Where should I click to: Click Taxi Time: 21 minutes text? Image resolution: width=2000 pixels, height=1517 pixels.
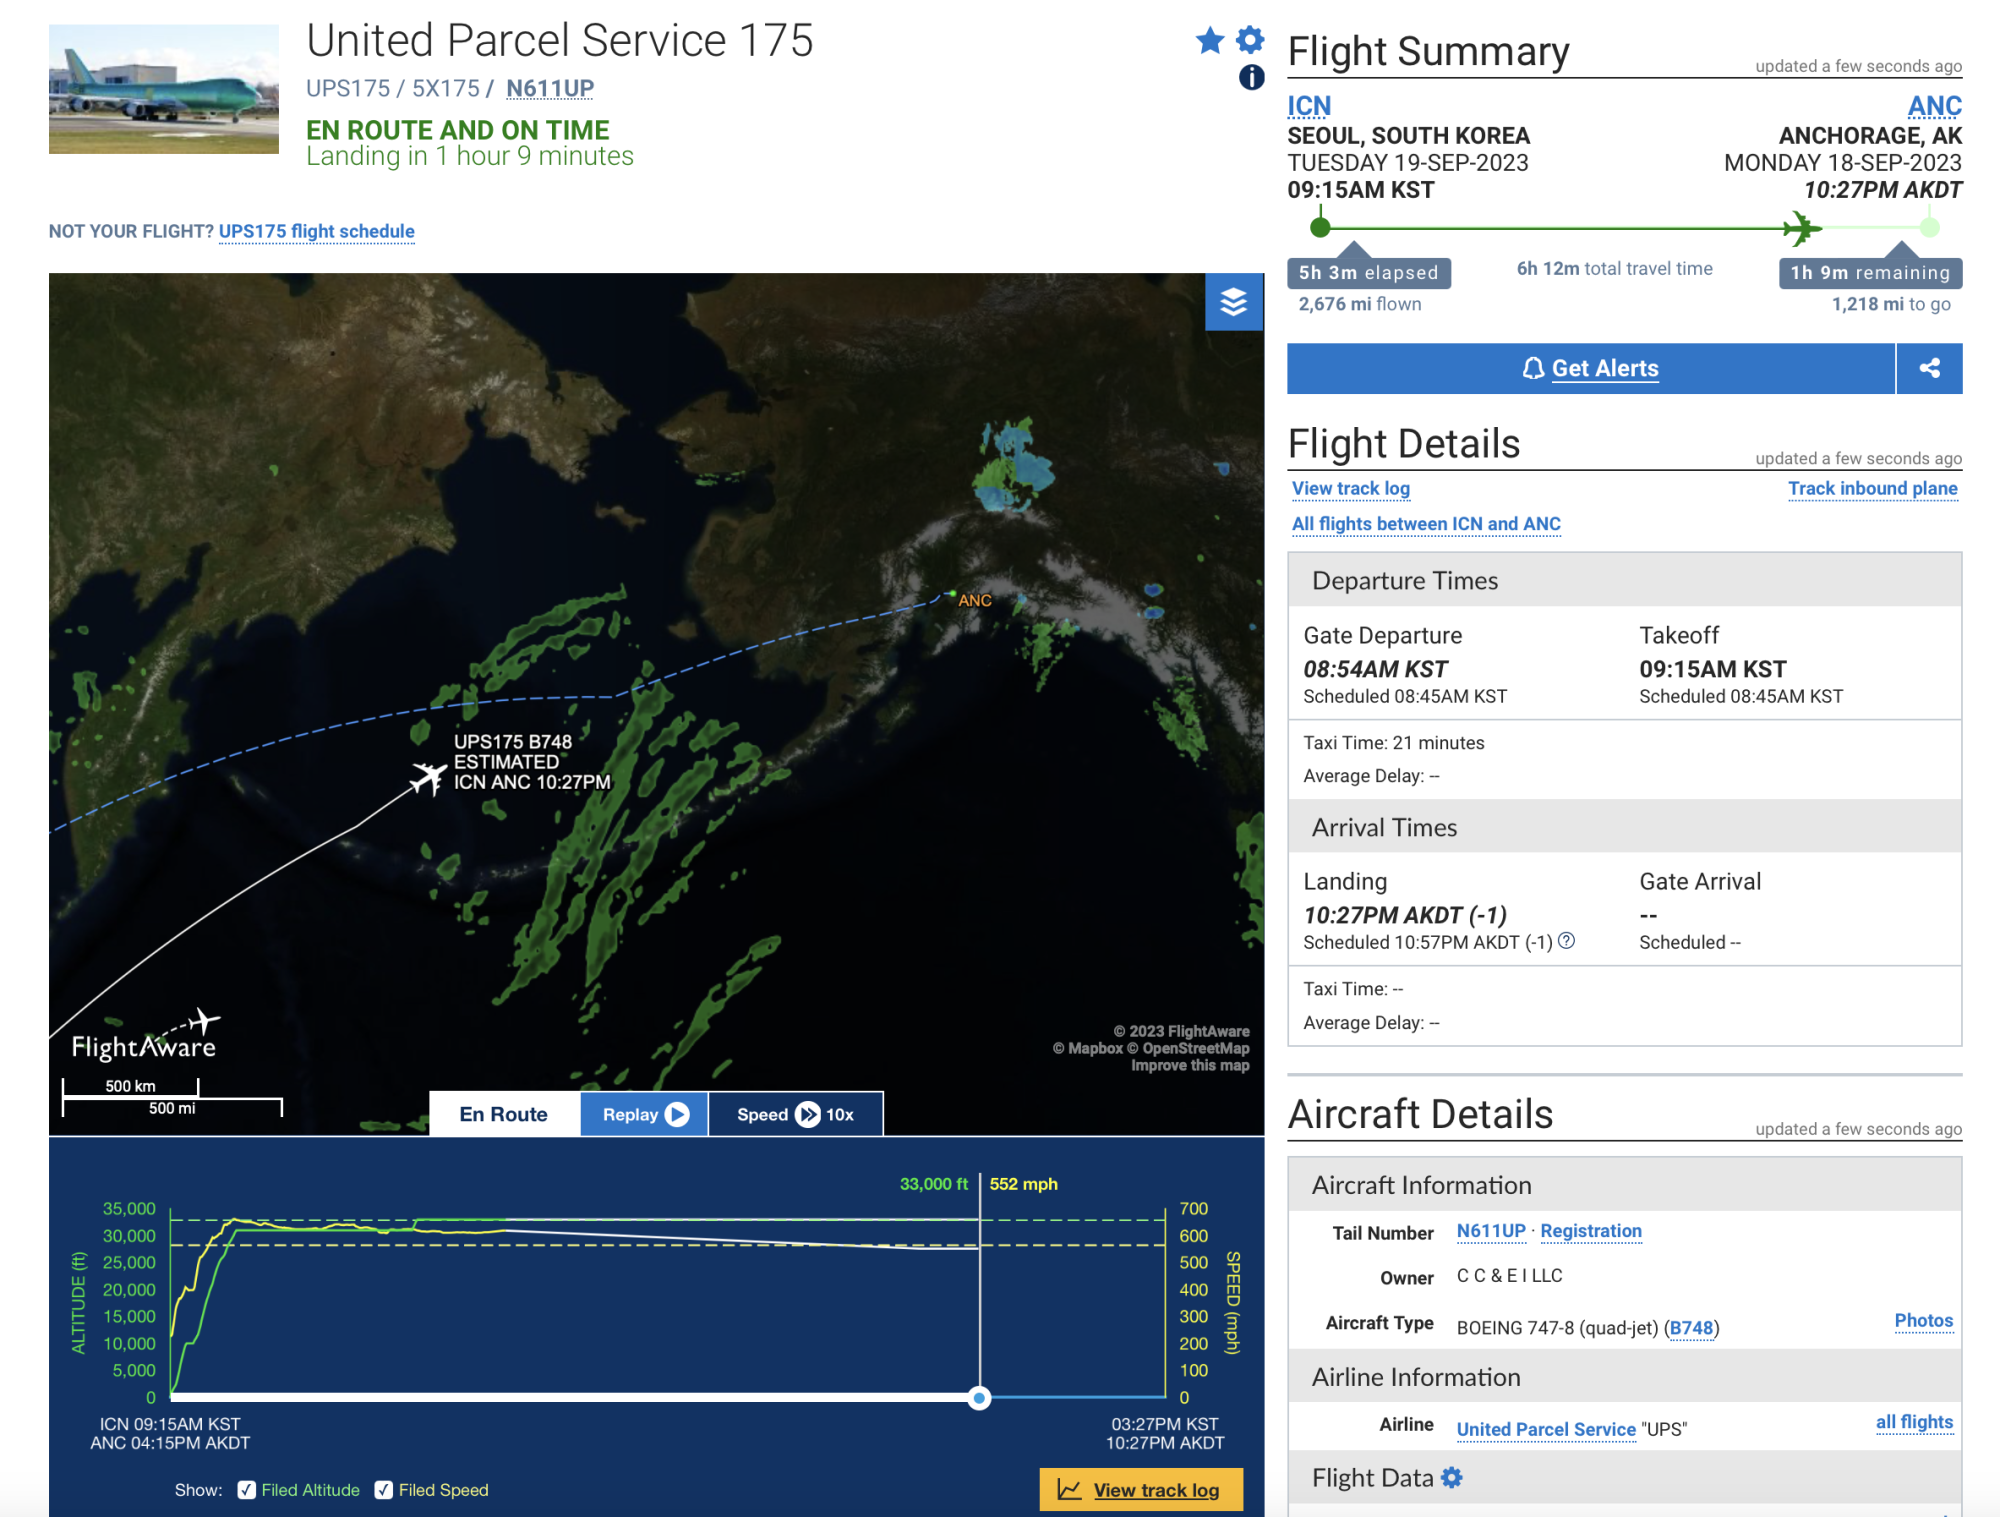(x=1393, y=742)
